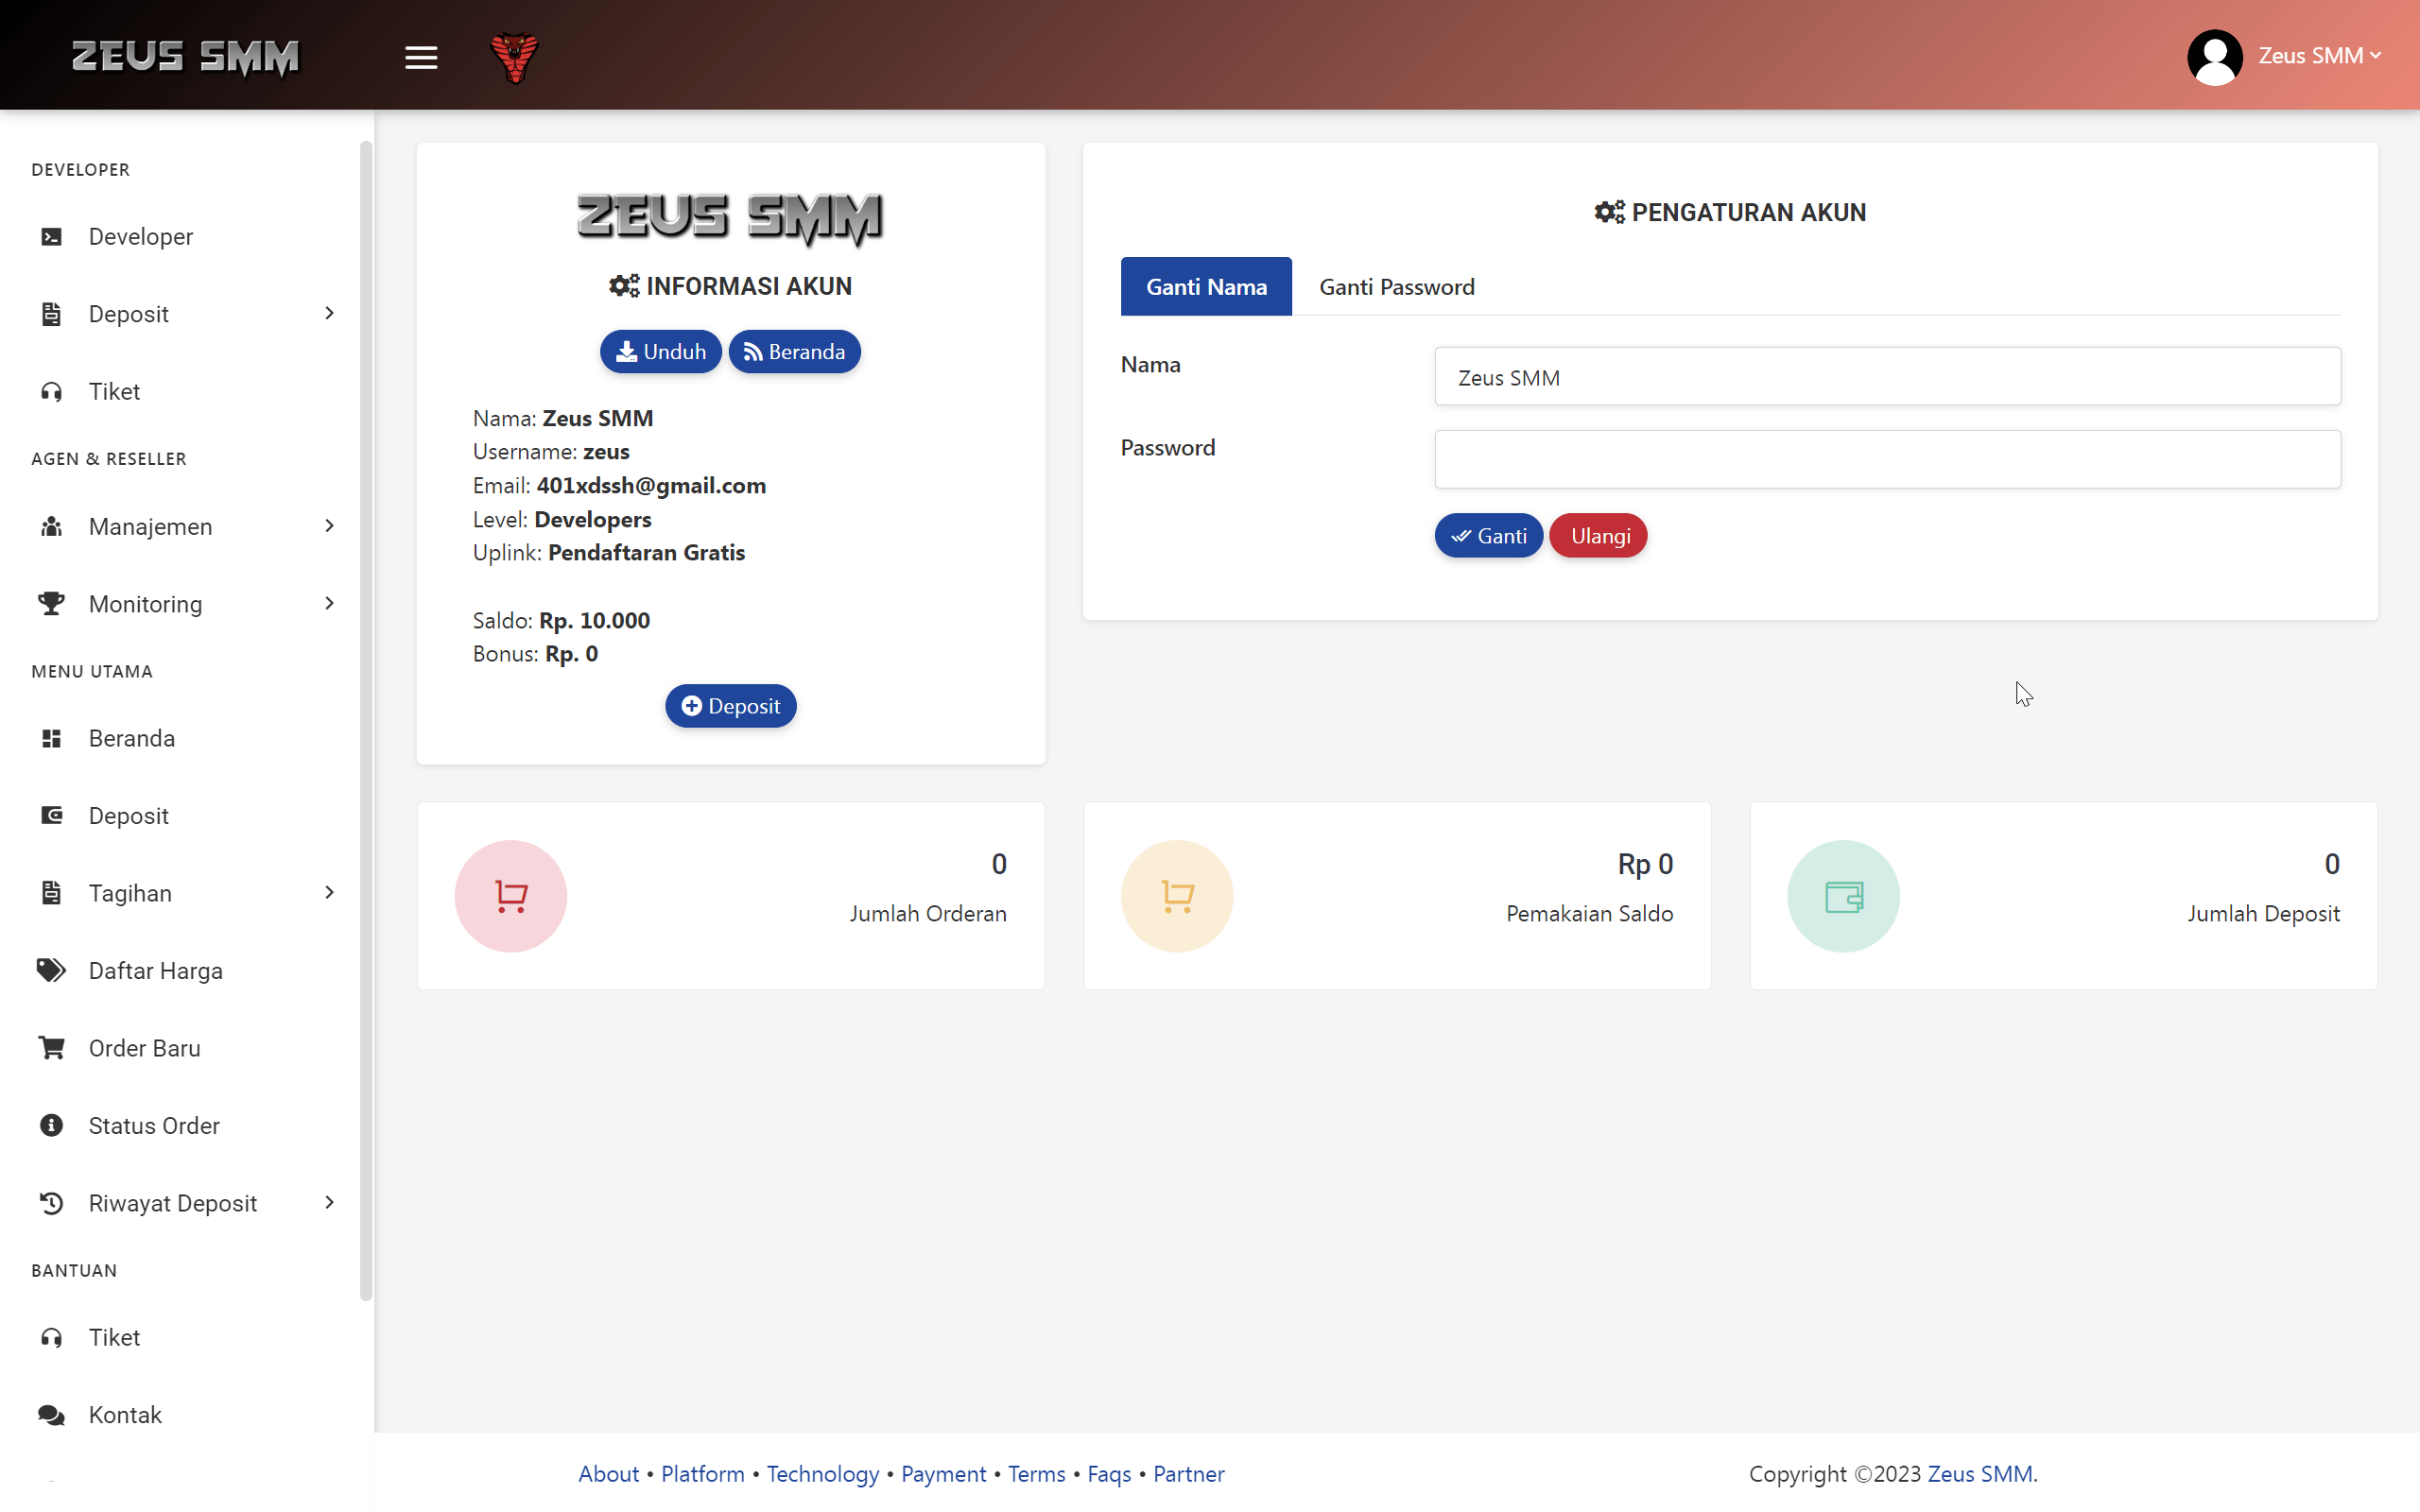Viewport: 2420px width, 1512px height.
Task: Click the red spider logo in the header
Action: [514, 57]
